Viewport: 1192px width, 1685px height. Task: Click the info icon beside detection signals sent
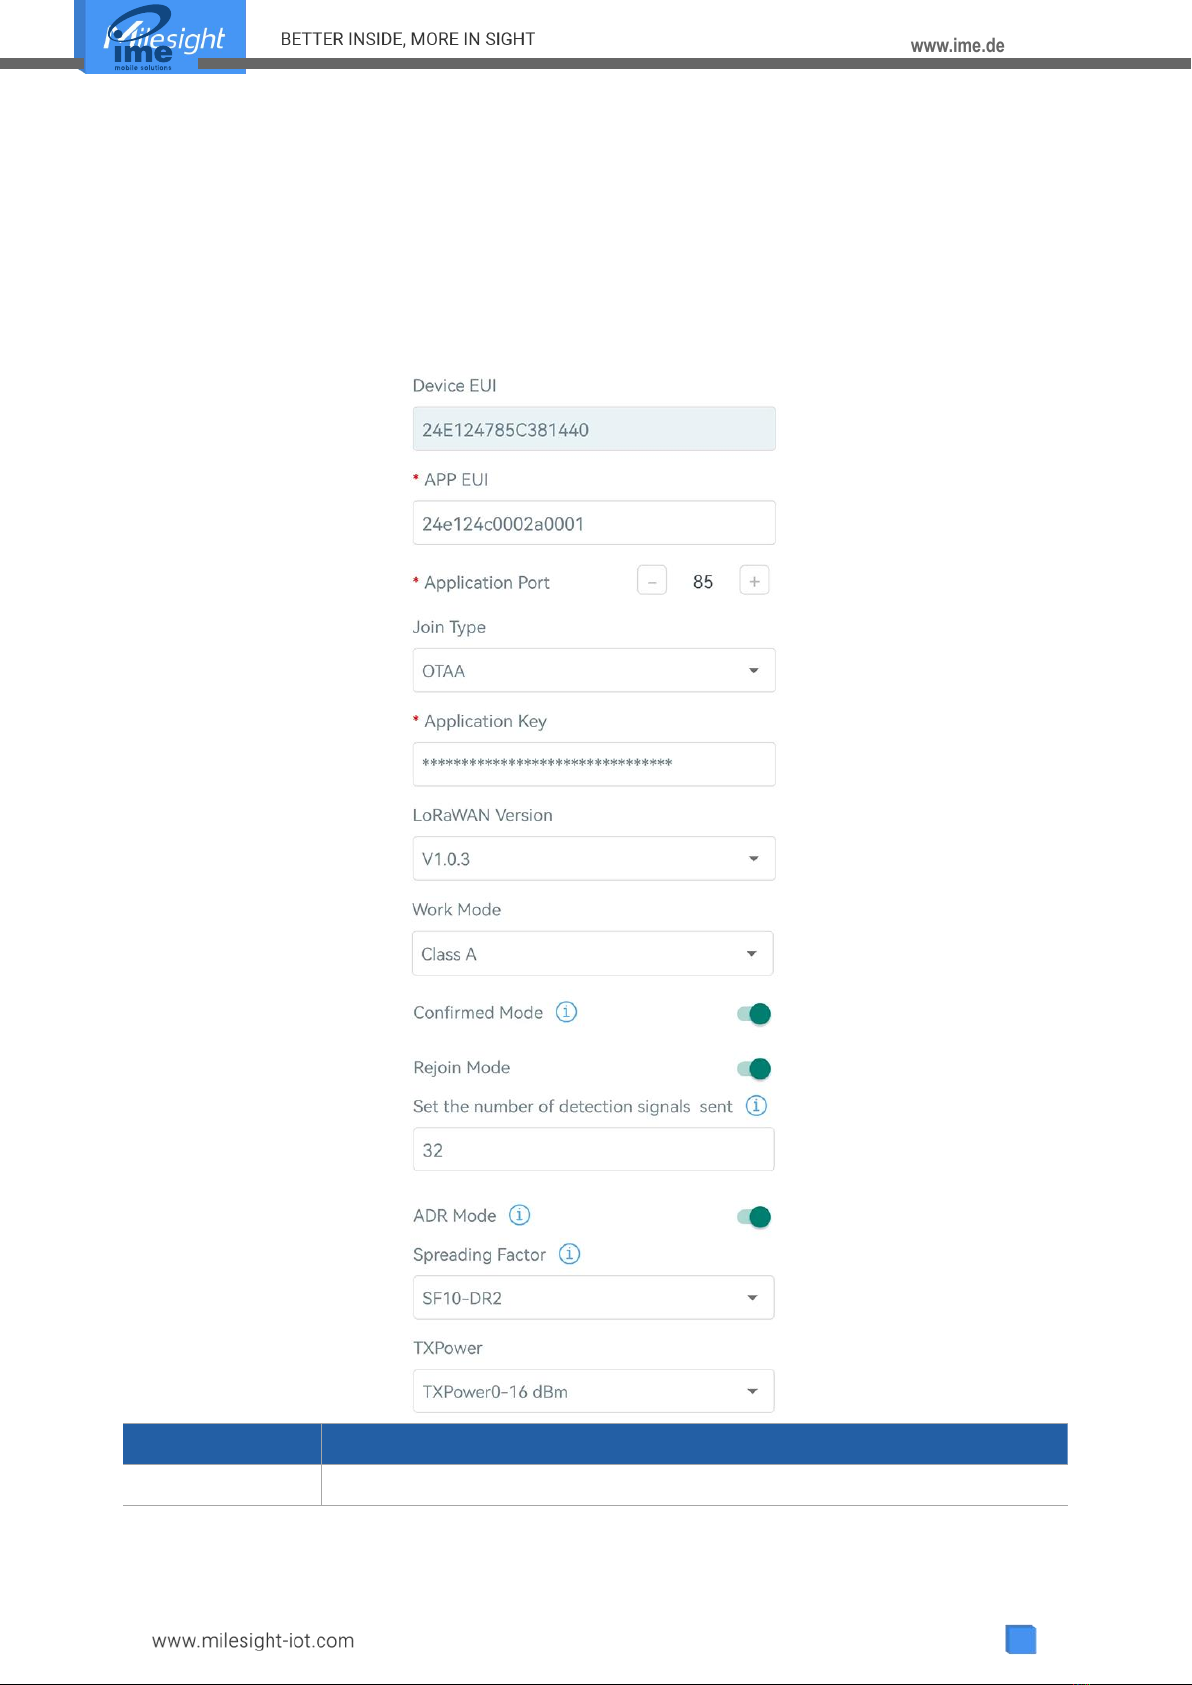click(x=757, y=1106)
